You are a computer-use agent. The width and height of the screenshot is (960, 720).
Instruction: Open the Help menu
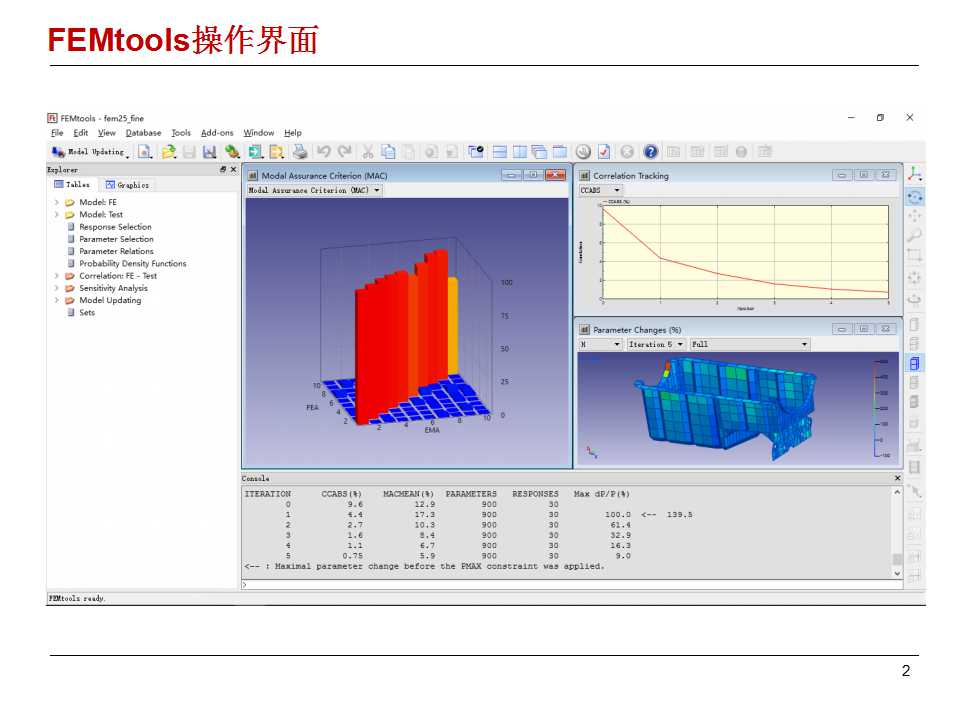click(x=293, y=133)
